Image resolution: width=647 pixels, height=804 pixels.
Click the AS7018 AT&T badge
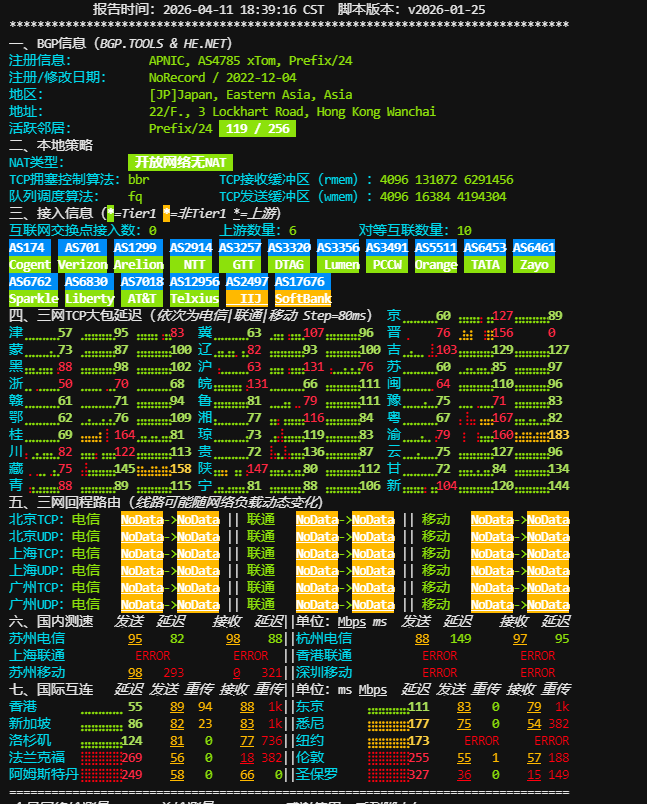coord(142,290)
